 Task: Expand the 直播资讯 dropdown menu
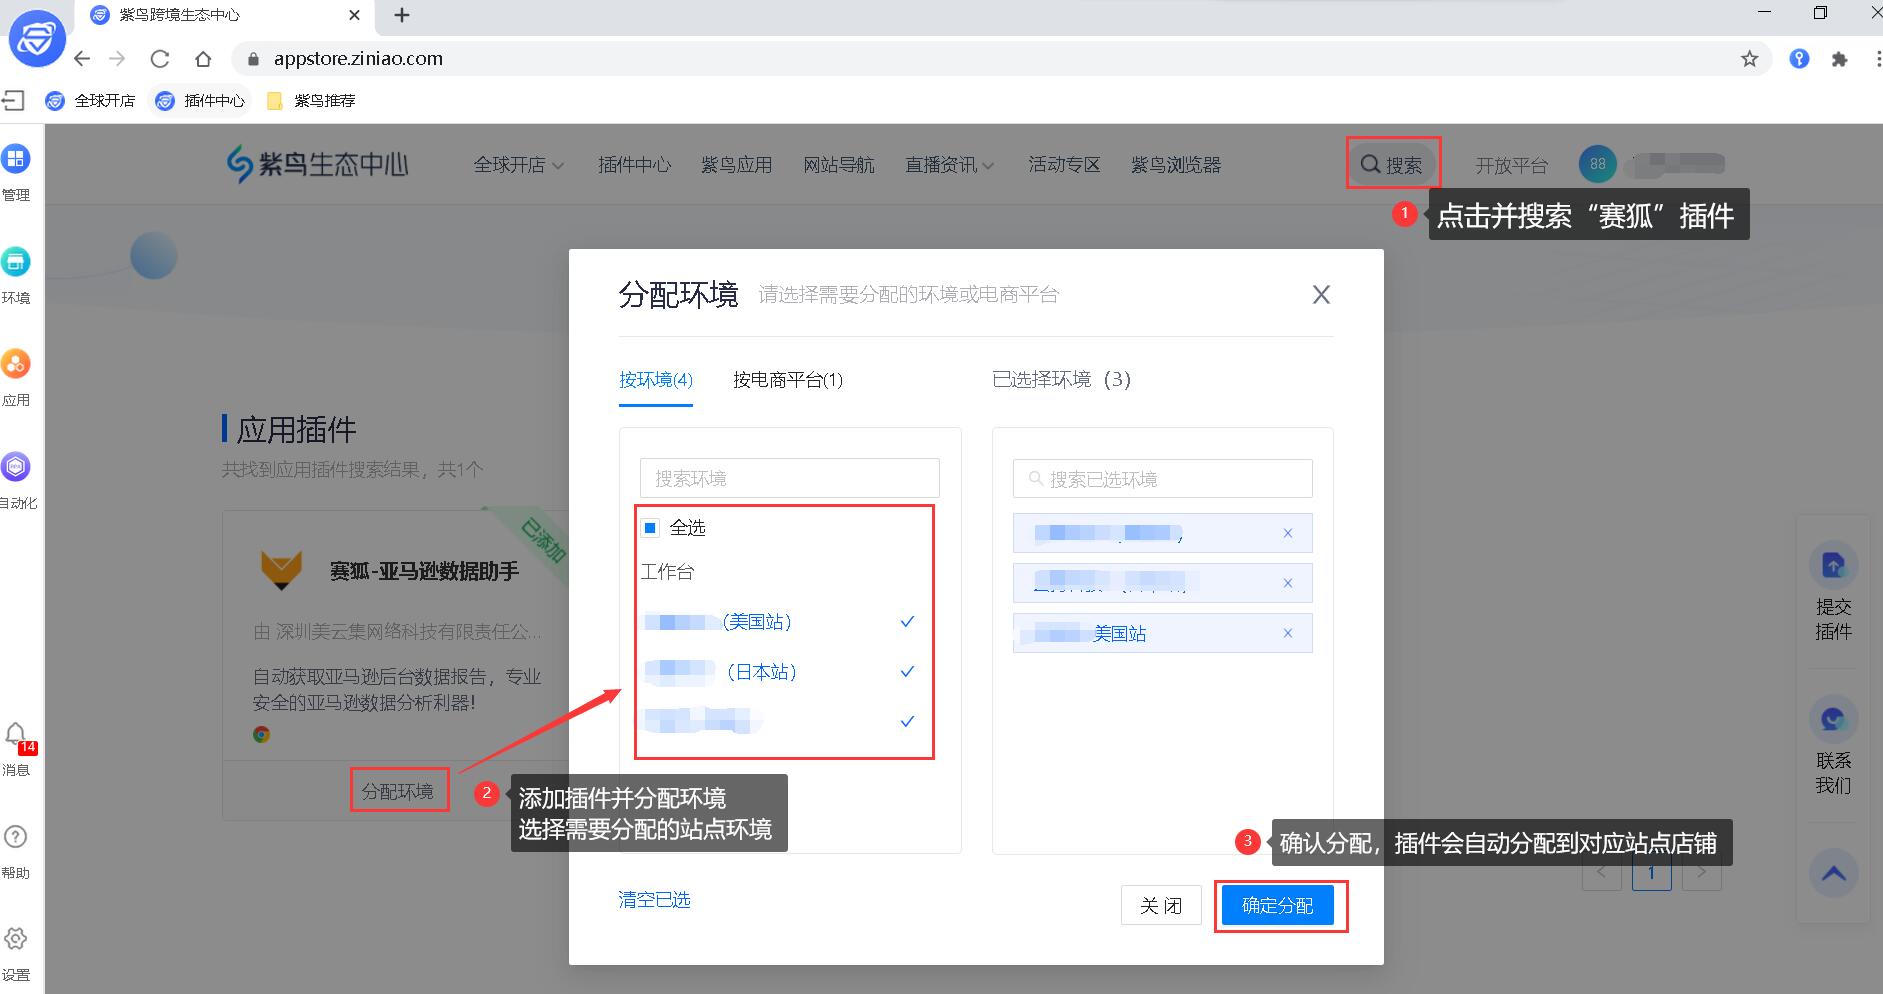(x=950, y=165)
